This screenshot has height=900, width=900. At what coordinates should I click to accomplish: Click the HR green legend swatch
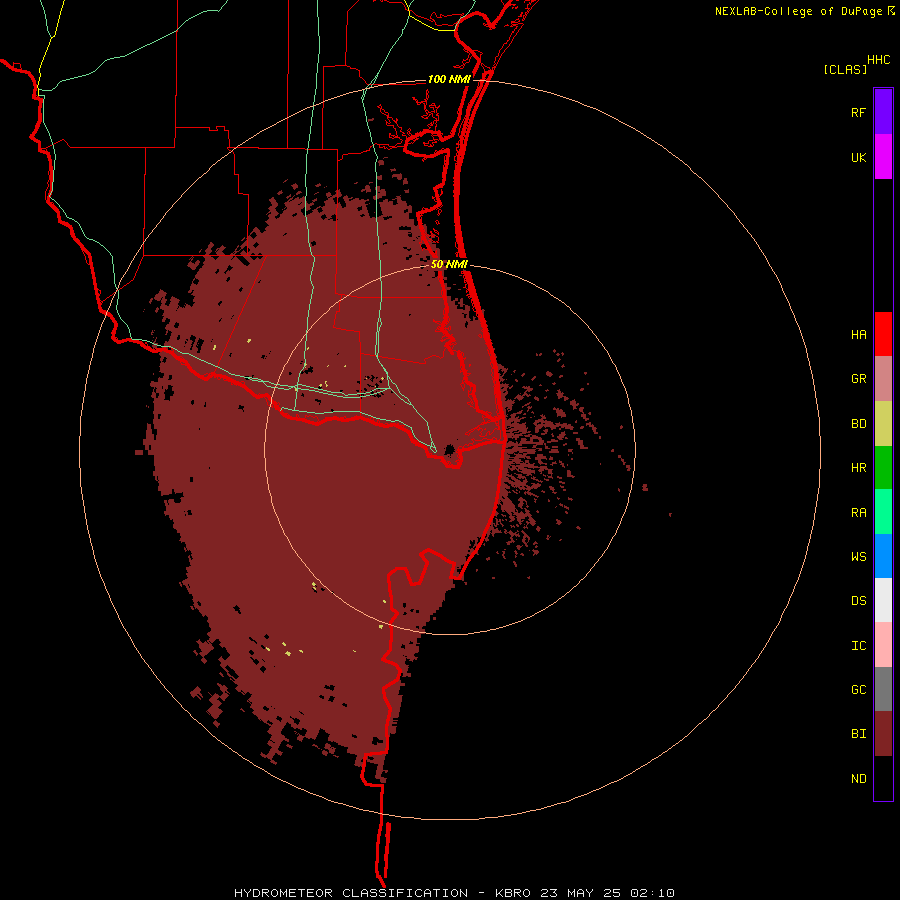tap(883, 468)
